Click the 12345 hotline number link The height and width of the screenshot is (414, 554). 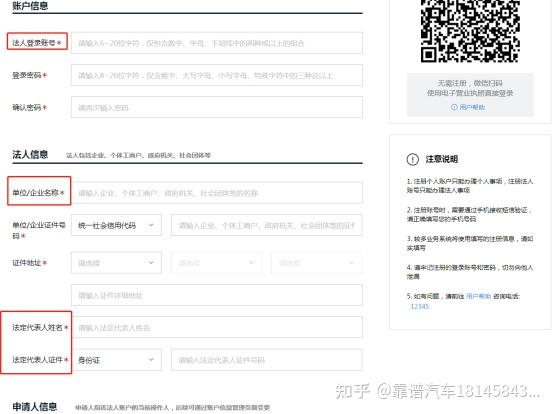[420, 306]
